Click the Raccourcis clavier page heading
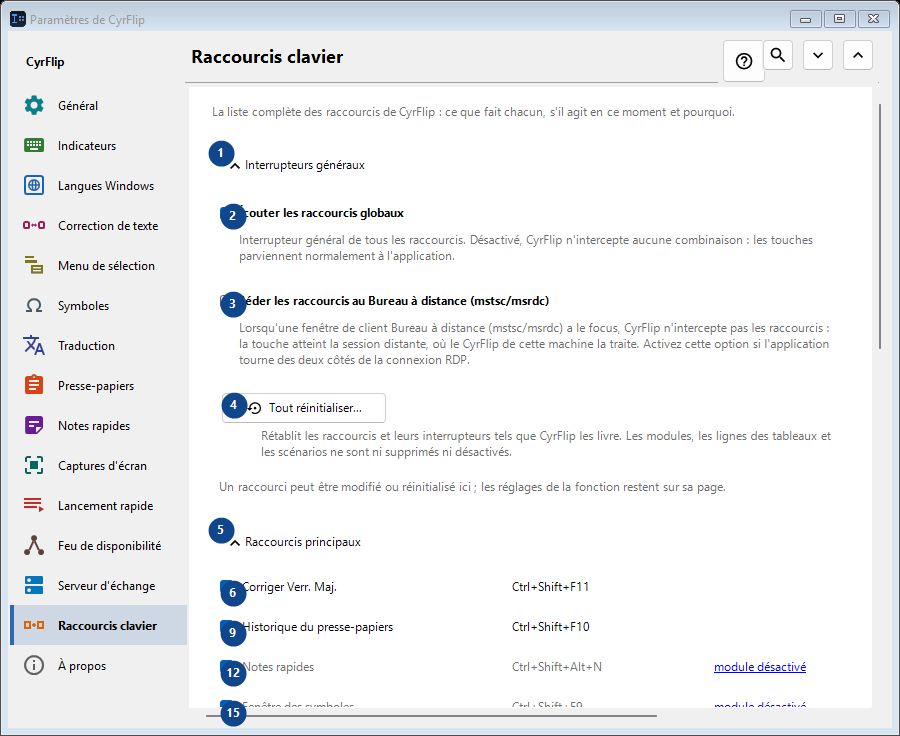This screenshot has width=900, height=736. pos(267,57)
